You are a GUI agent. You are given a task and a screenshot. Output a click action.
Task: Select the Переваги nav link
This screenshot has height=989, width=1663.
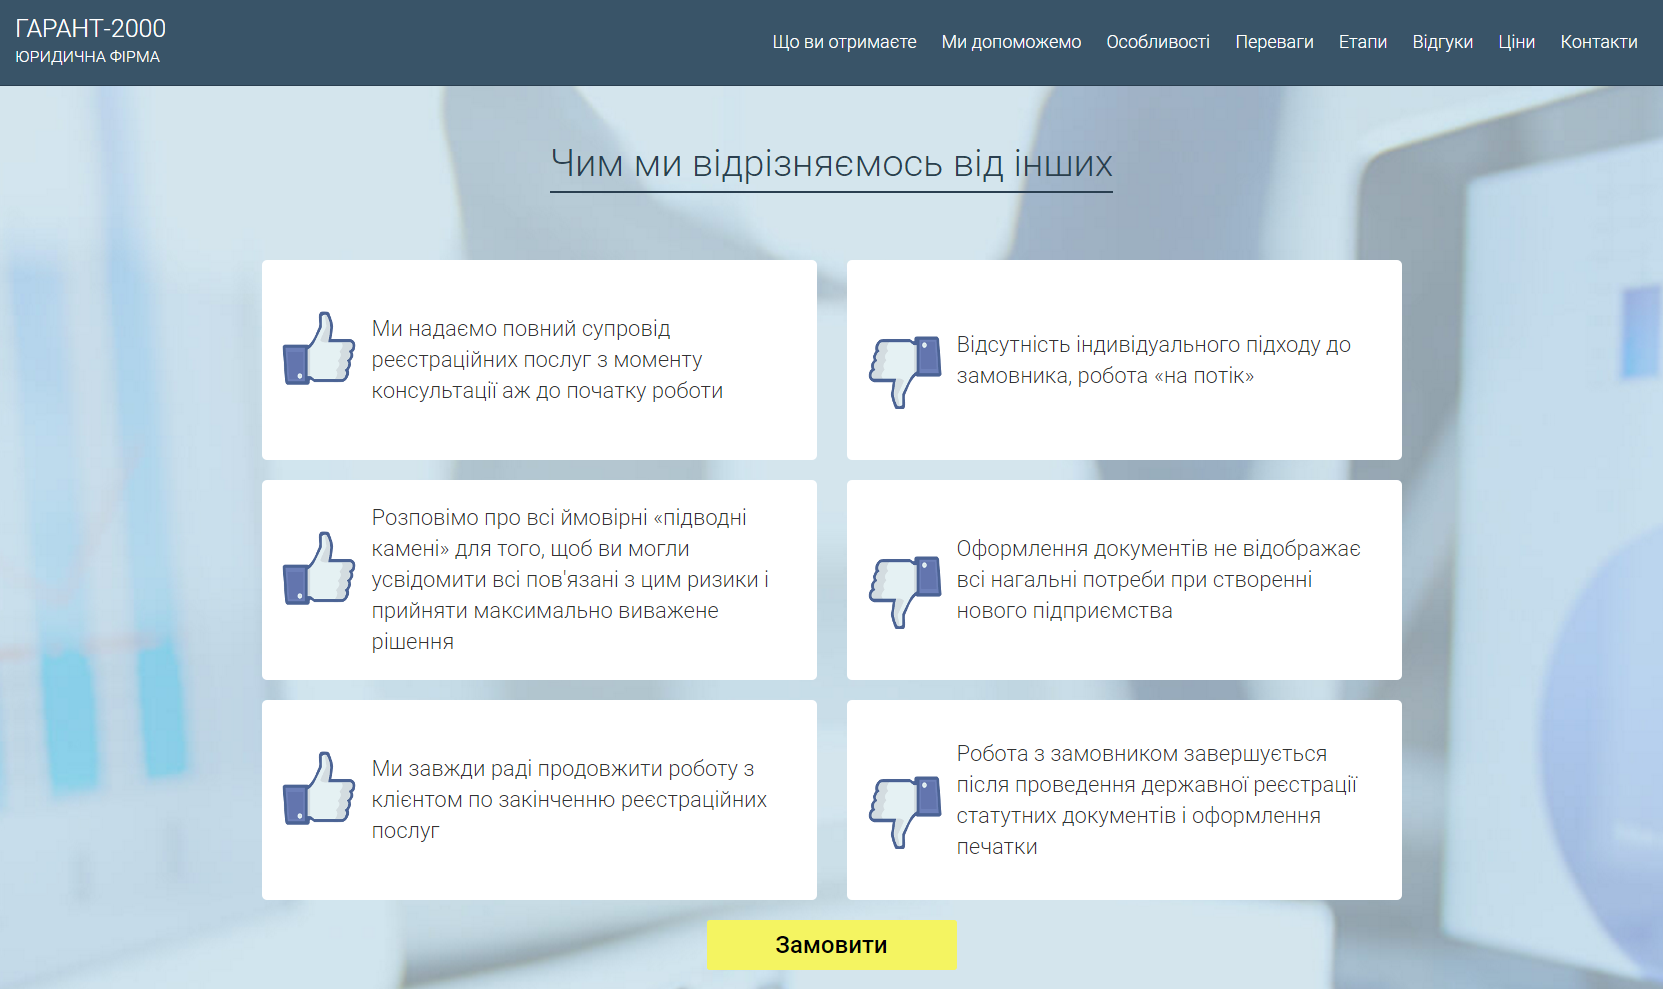[1275, 42]
